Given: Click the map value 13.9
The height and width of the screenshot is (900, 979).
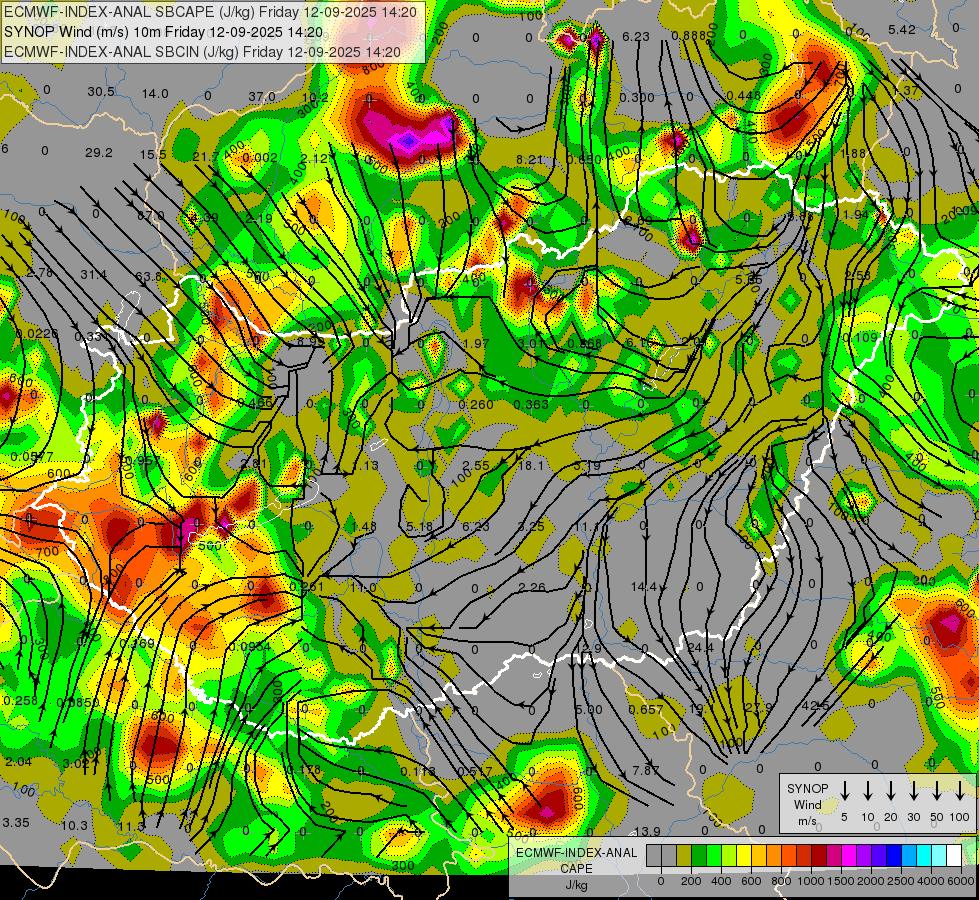Looking at the screenshot, I should 647,831.
